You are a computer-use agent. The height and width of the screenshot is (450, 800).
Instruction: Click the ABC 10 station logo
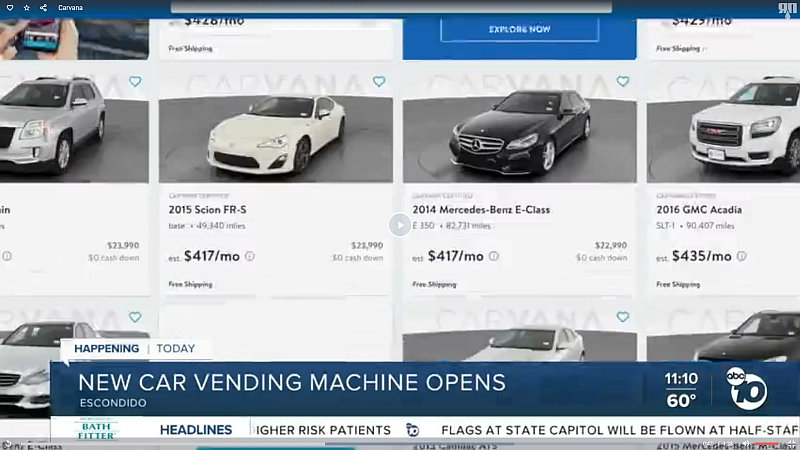tap(746, 388)
